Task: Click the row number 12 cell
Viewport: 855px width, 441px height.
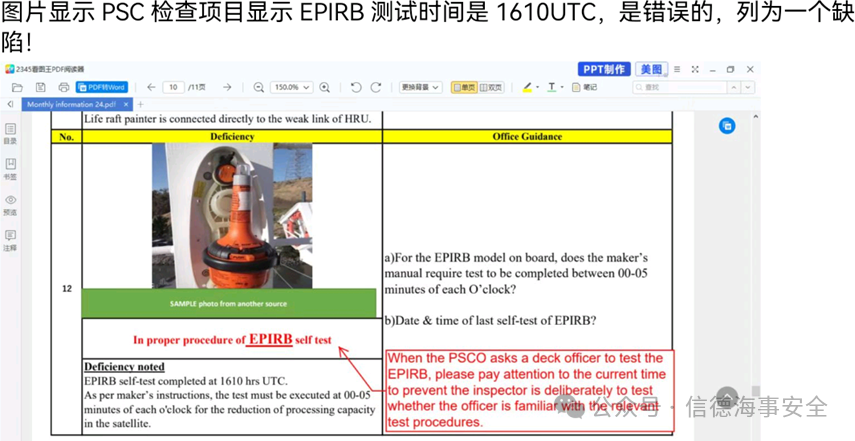Action: tap(67, 289)
